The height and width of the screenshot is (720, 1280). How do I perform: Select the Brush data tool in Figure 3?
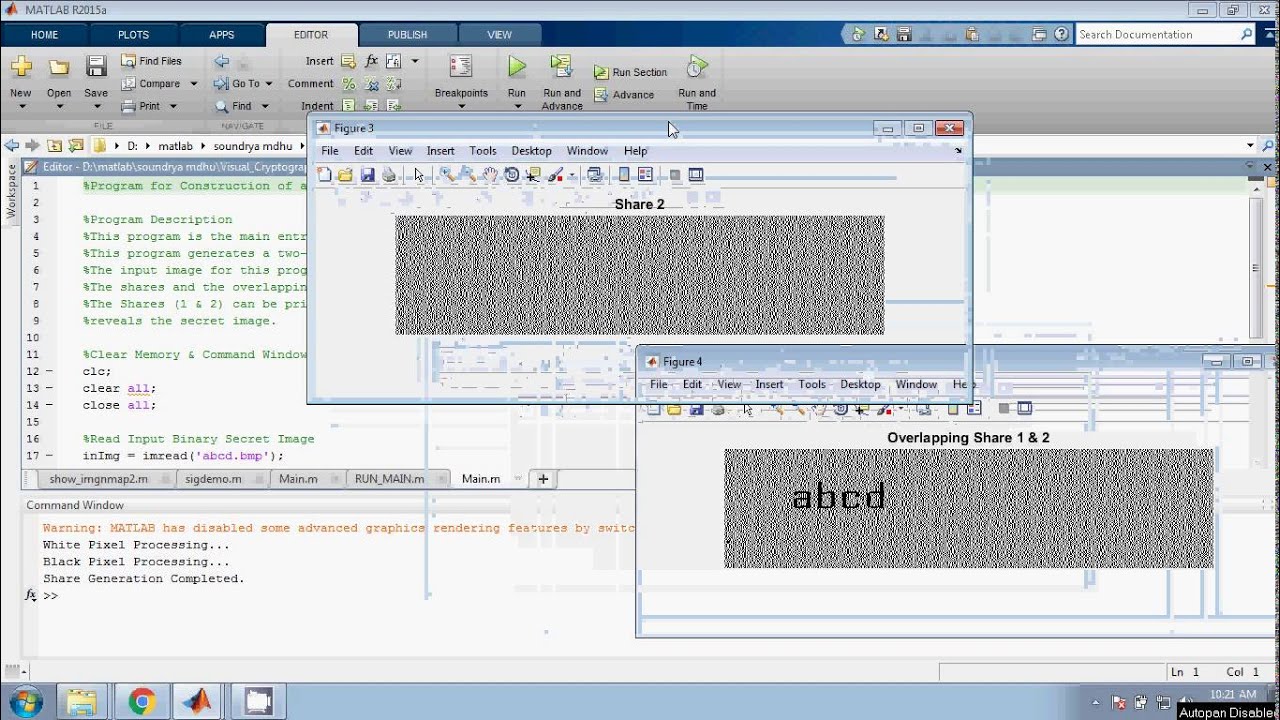coord(557,175)
